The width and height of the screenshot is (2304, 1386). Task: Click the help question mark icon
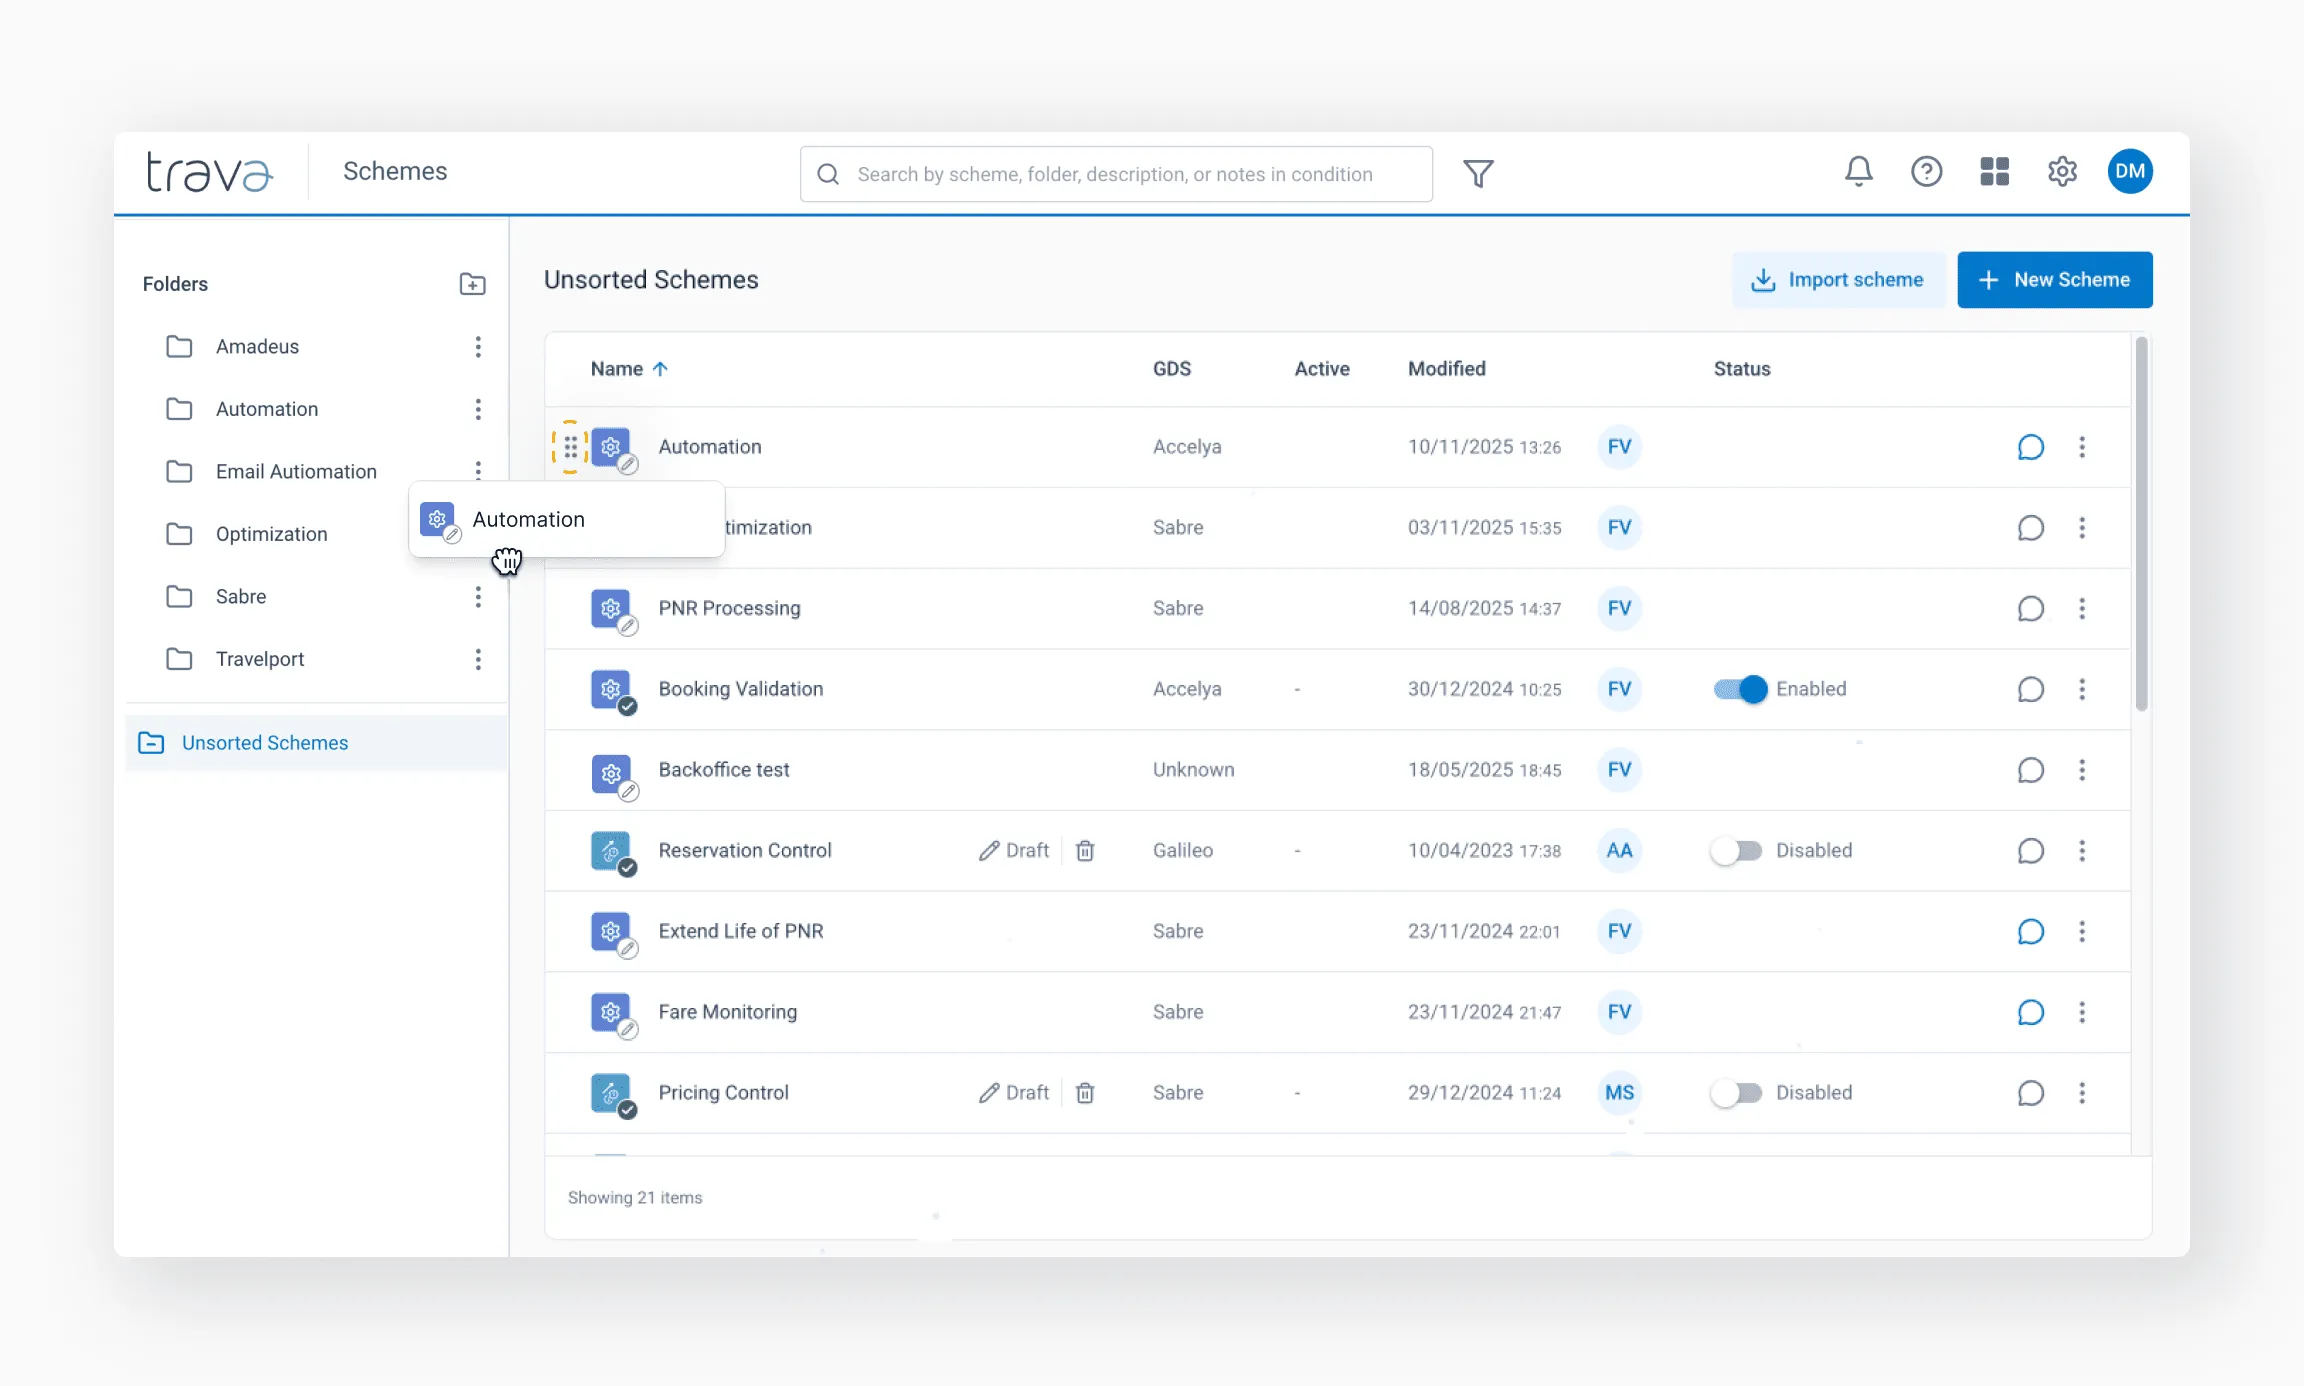point(1926,172)
